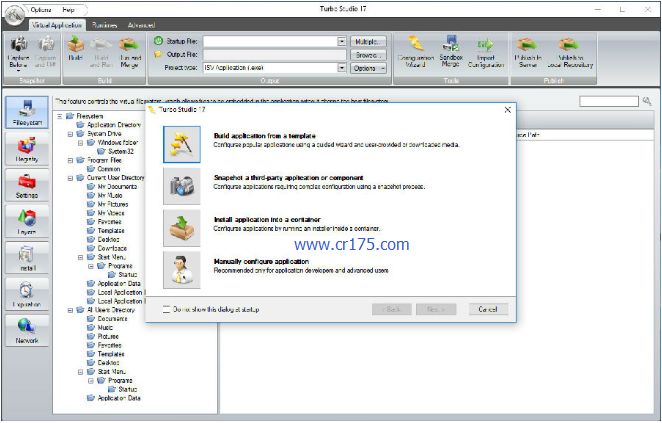Open the Options dropdown button in Output group
Screen dimensions: 662x423
pos(368,68)
